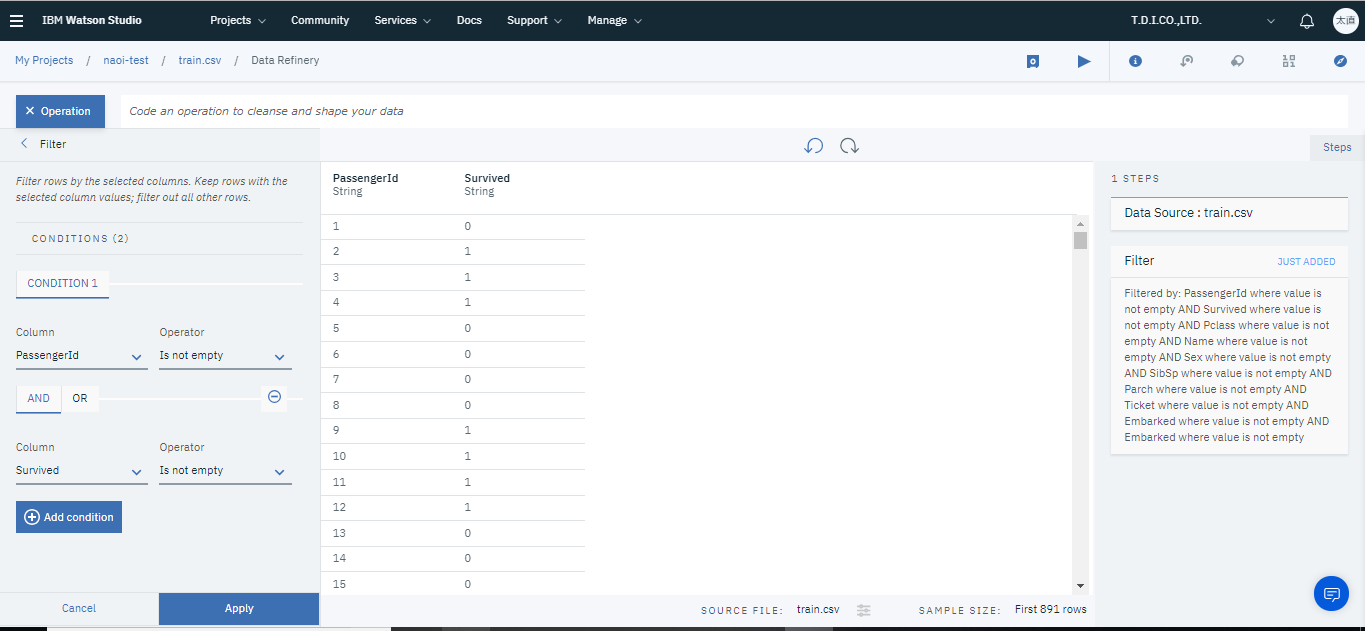Open the information panel icon
The width and height of the screenshot is (1365, 631).
tap(1135, 61)
